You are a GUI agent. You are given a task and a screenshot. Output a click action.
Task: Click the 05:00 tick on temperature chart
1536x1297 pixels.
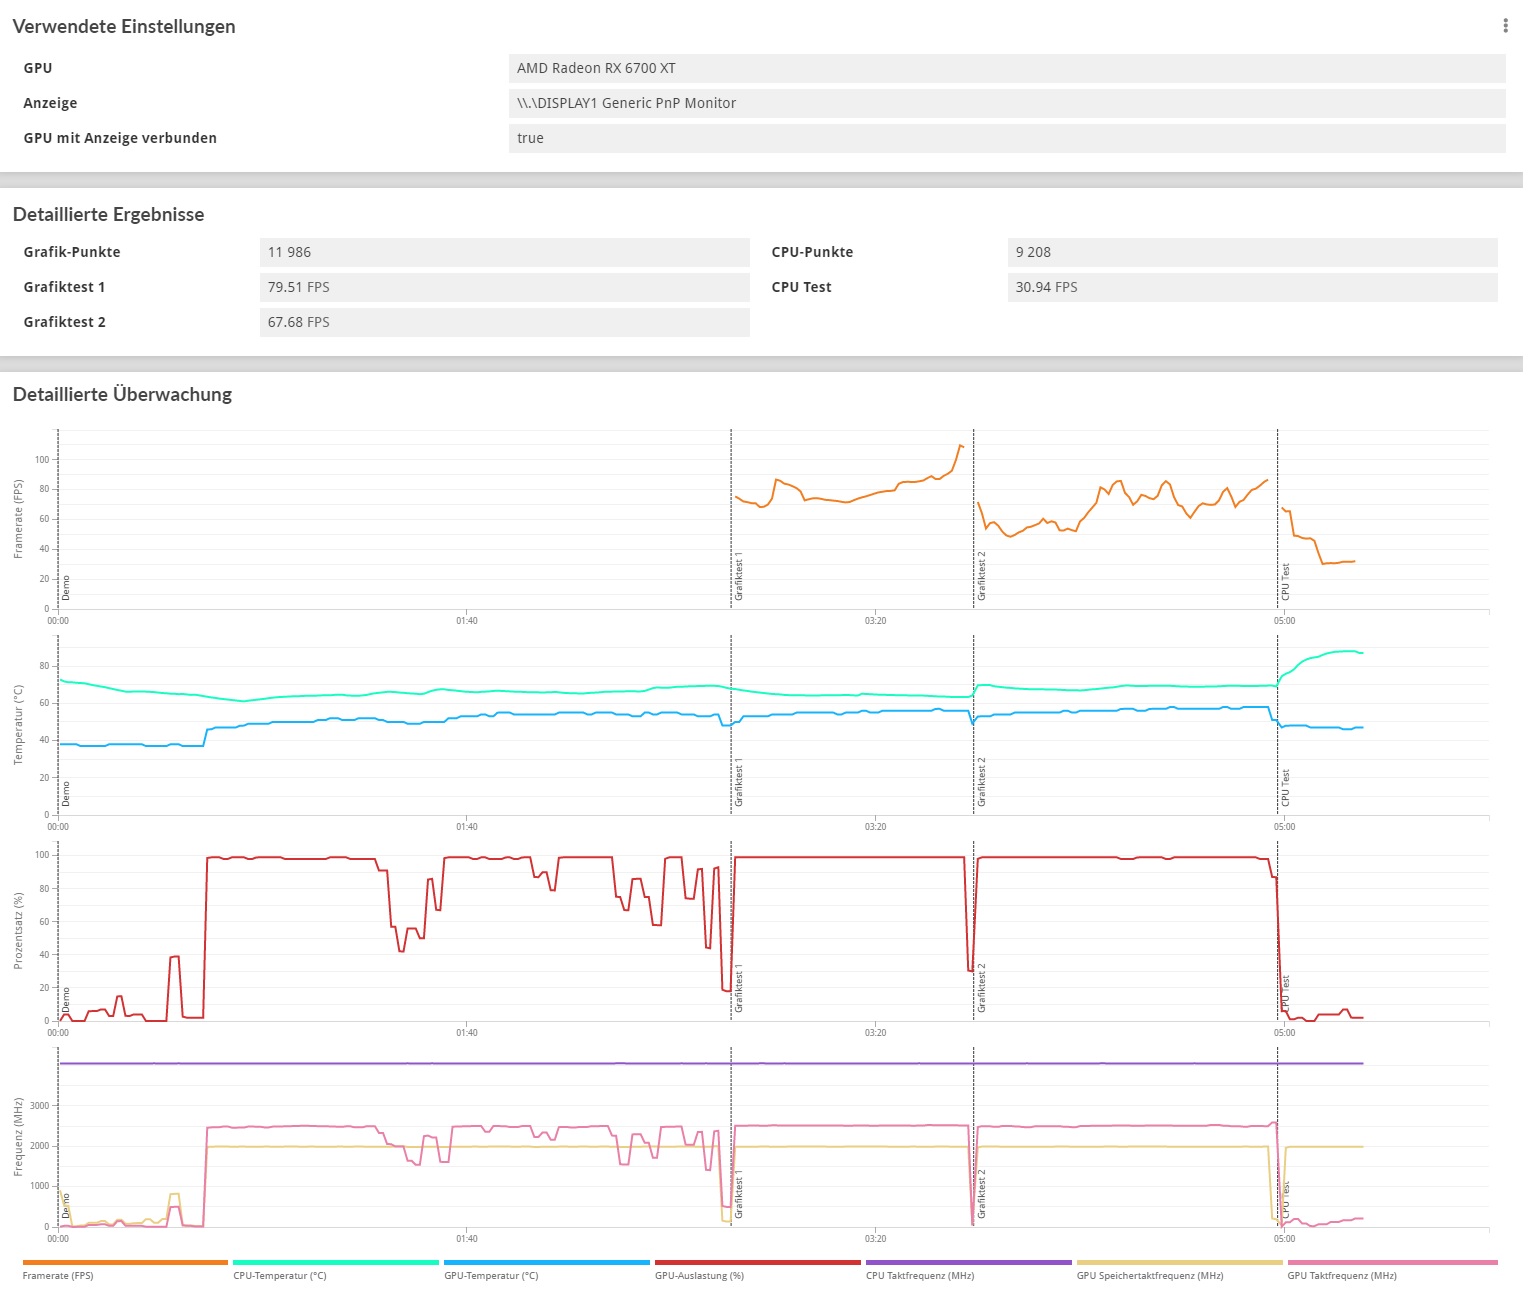tap(1284, 827)
